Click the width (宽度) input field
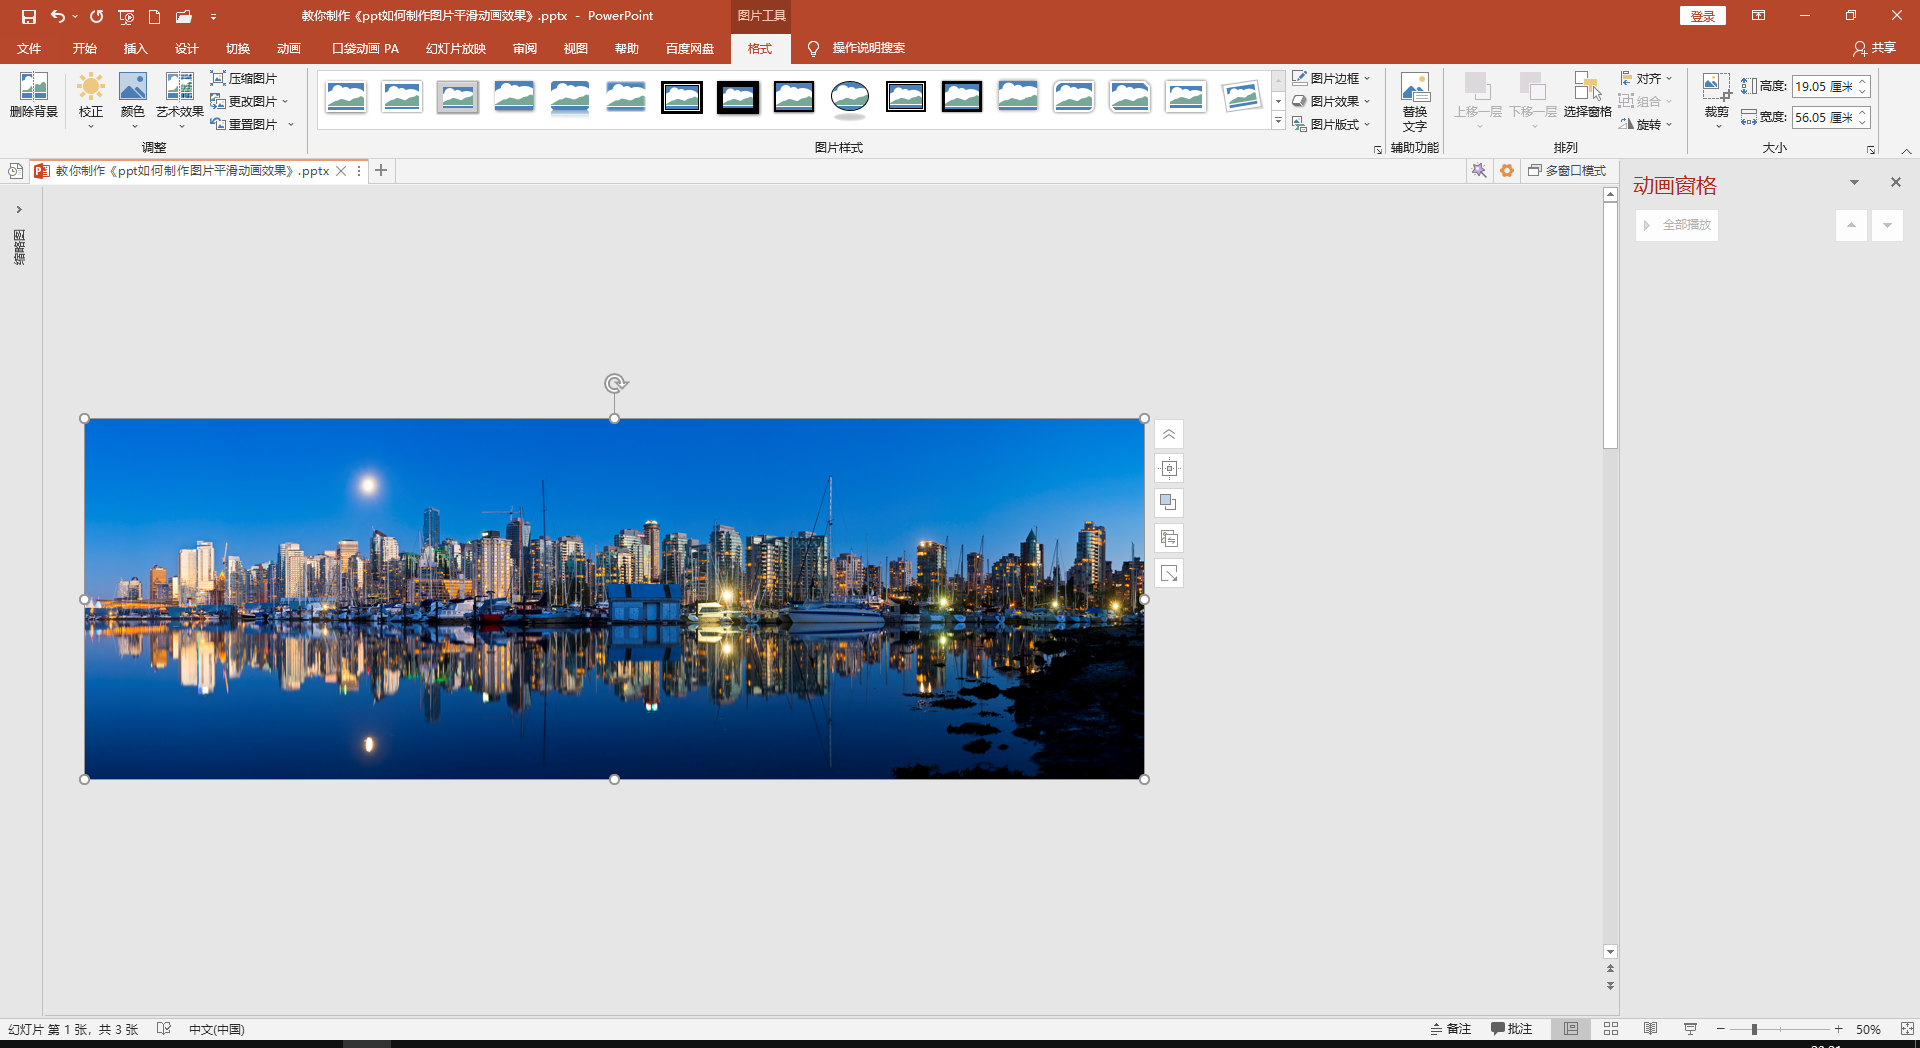 (1822, 117)
